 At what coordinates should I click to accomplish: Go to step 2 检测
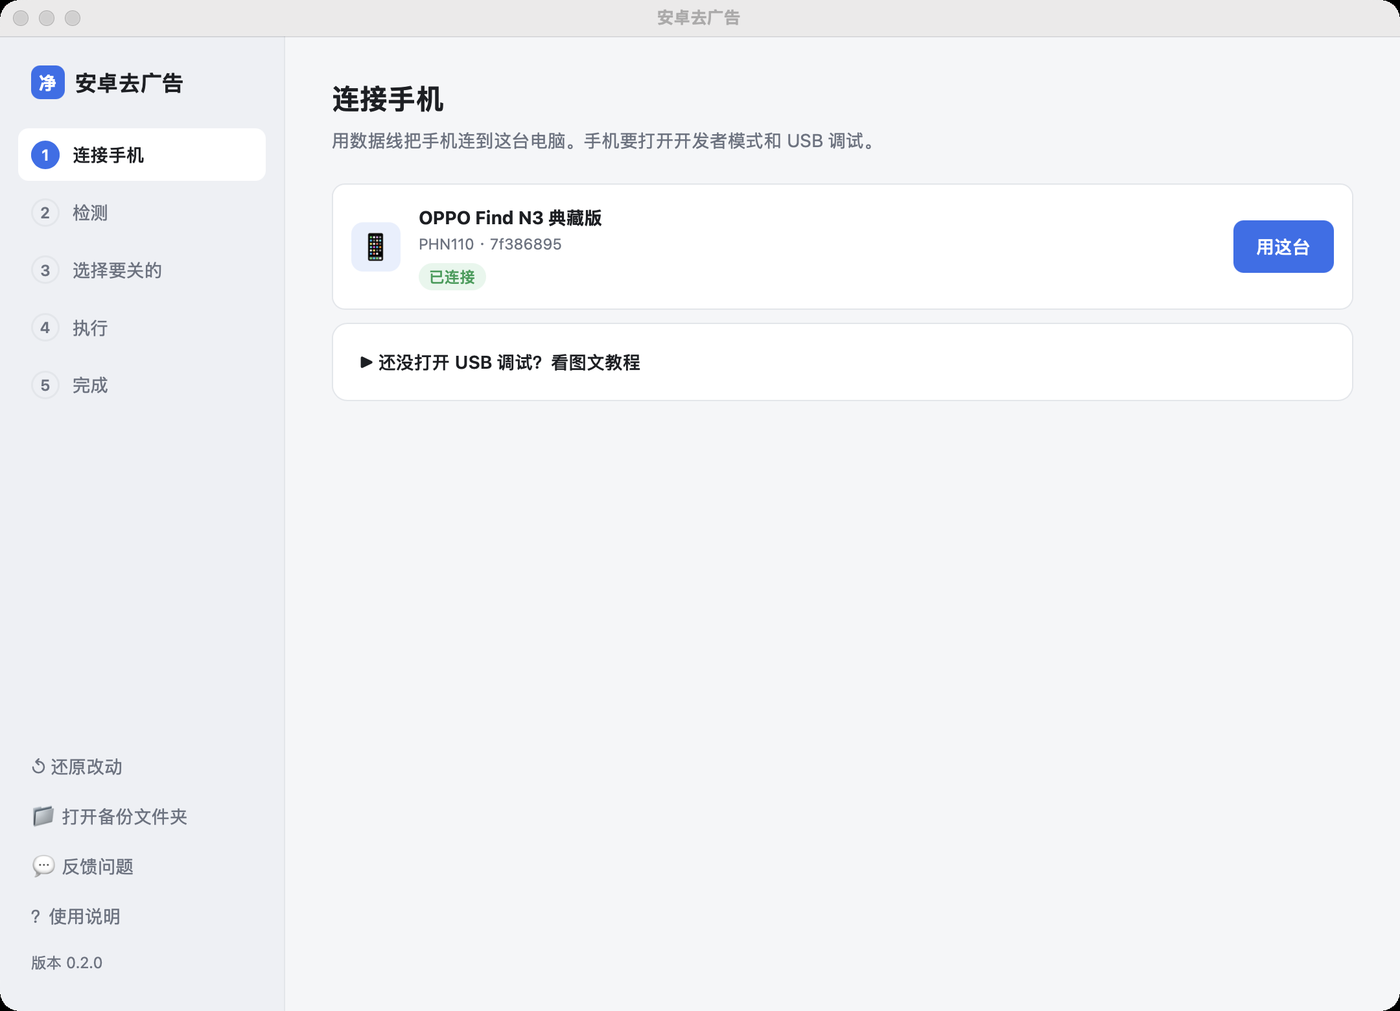tap(142, 212)
